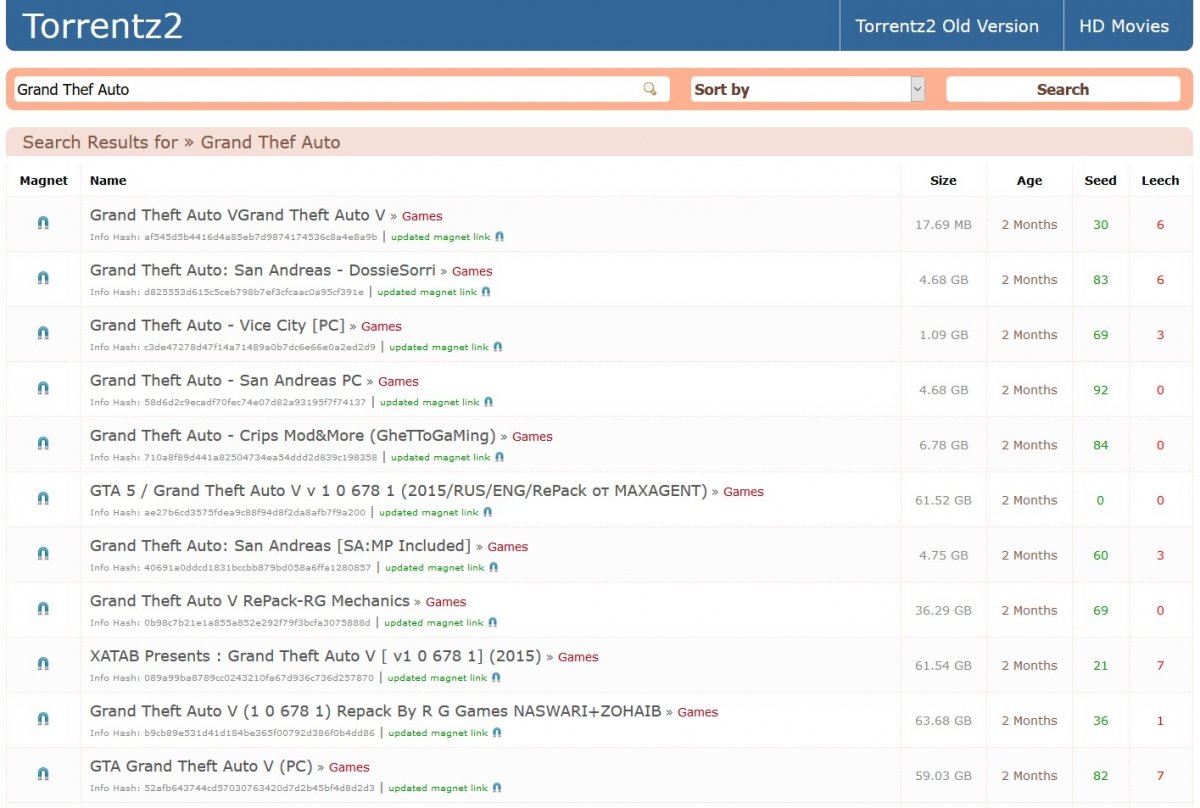
Task: Click small magnet beside updated link for hash 089a99ba
Action: coord(495,677)
